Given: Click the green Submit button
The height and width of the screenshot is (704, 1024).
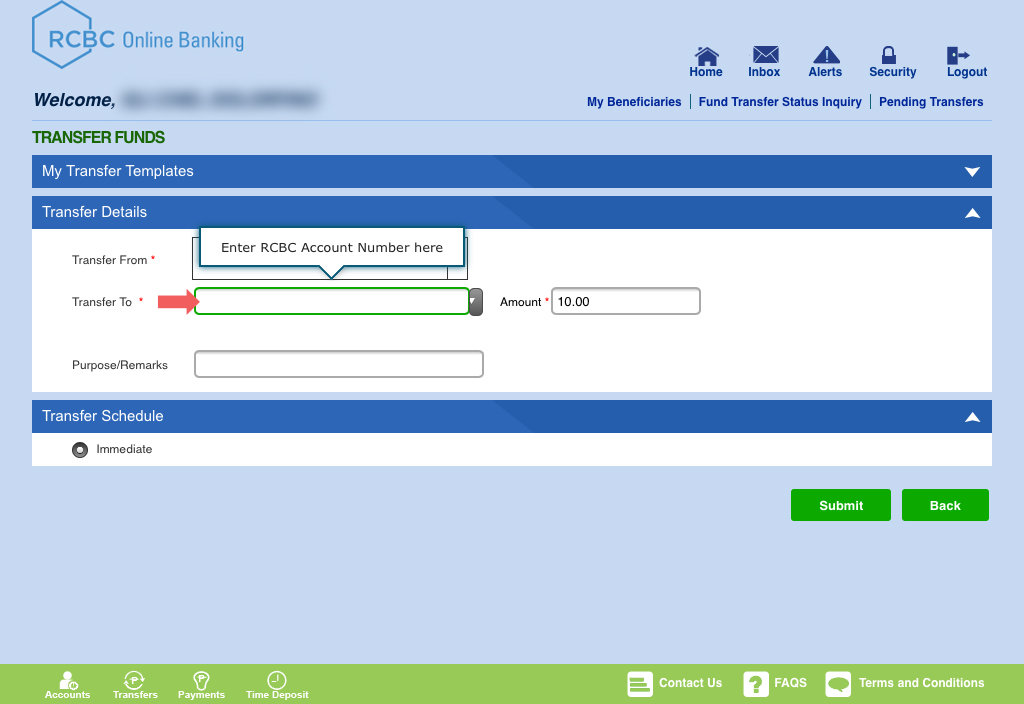Looking at the screenshot, I should 840,505.
